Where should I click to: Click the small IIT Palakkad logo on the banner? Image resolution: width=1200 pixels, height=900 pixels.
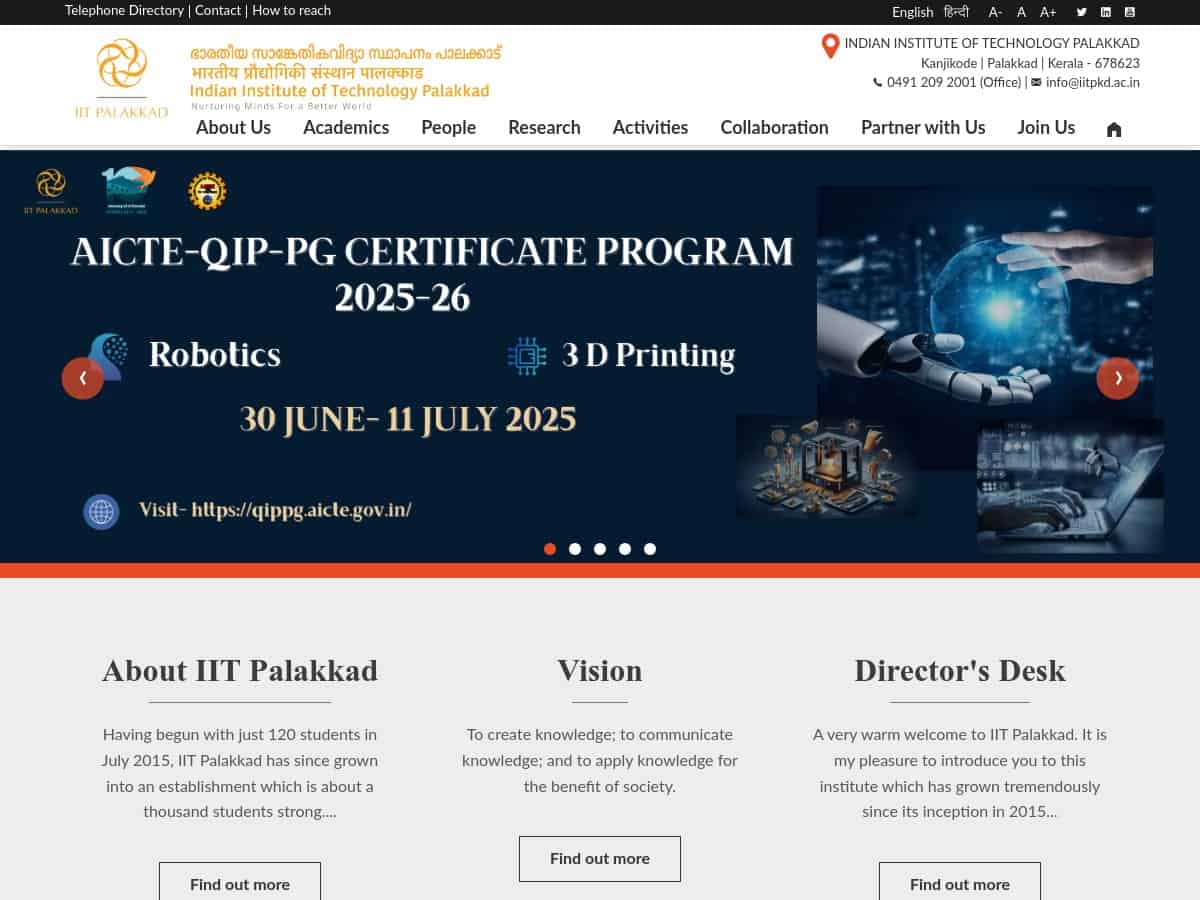(x=50, y=191)
